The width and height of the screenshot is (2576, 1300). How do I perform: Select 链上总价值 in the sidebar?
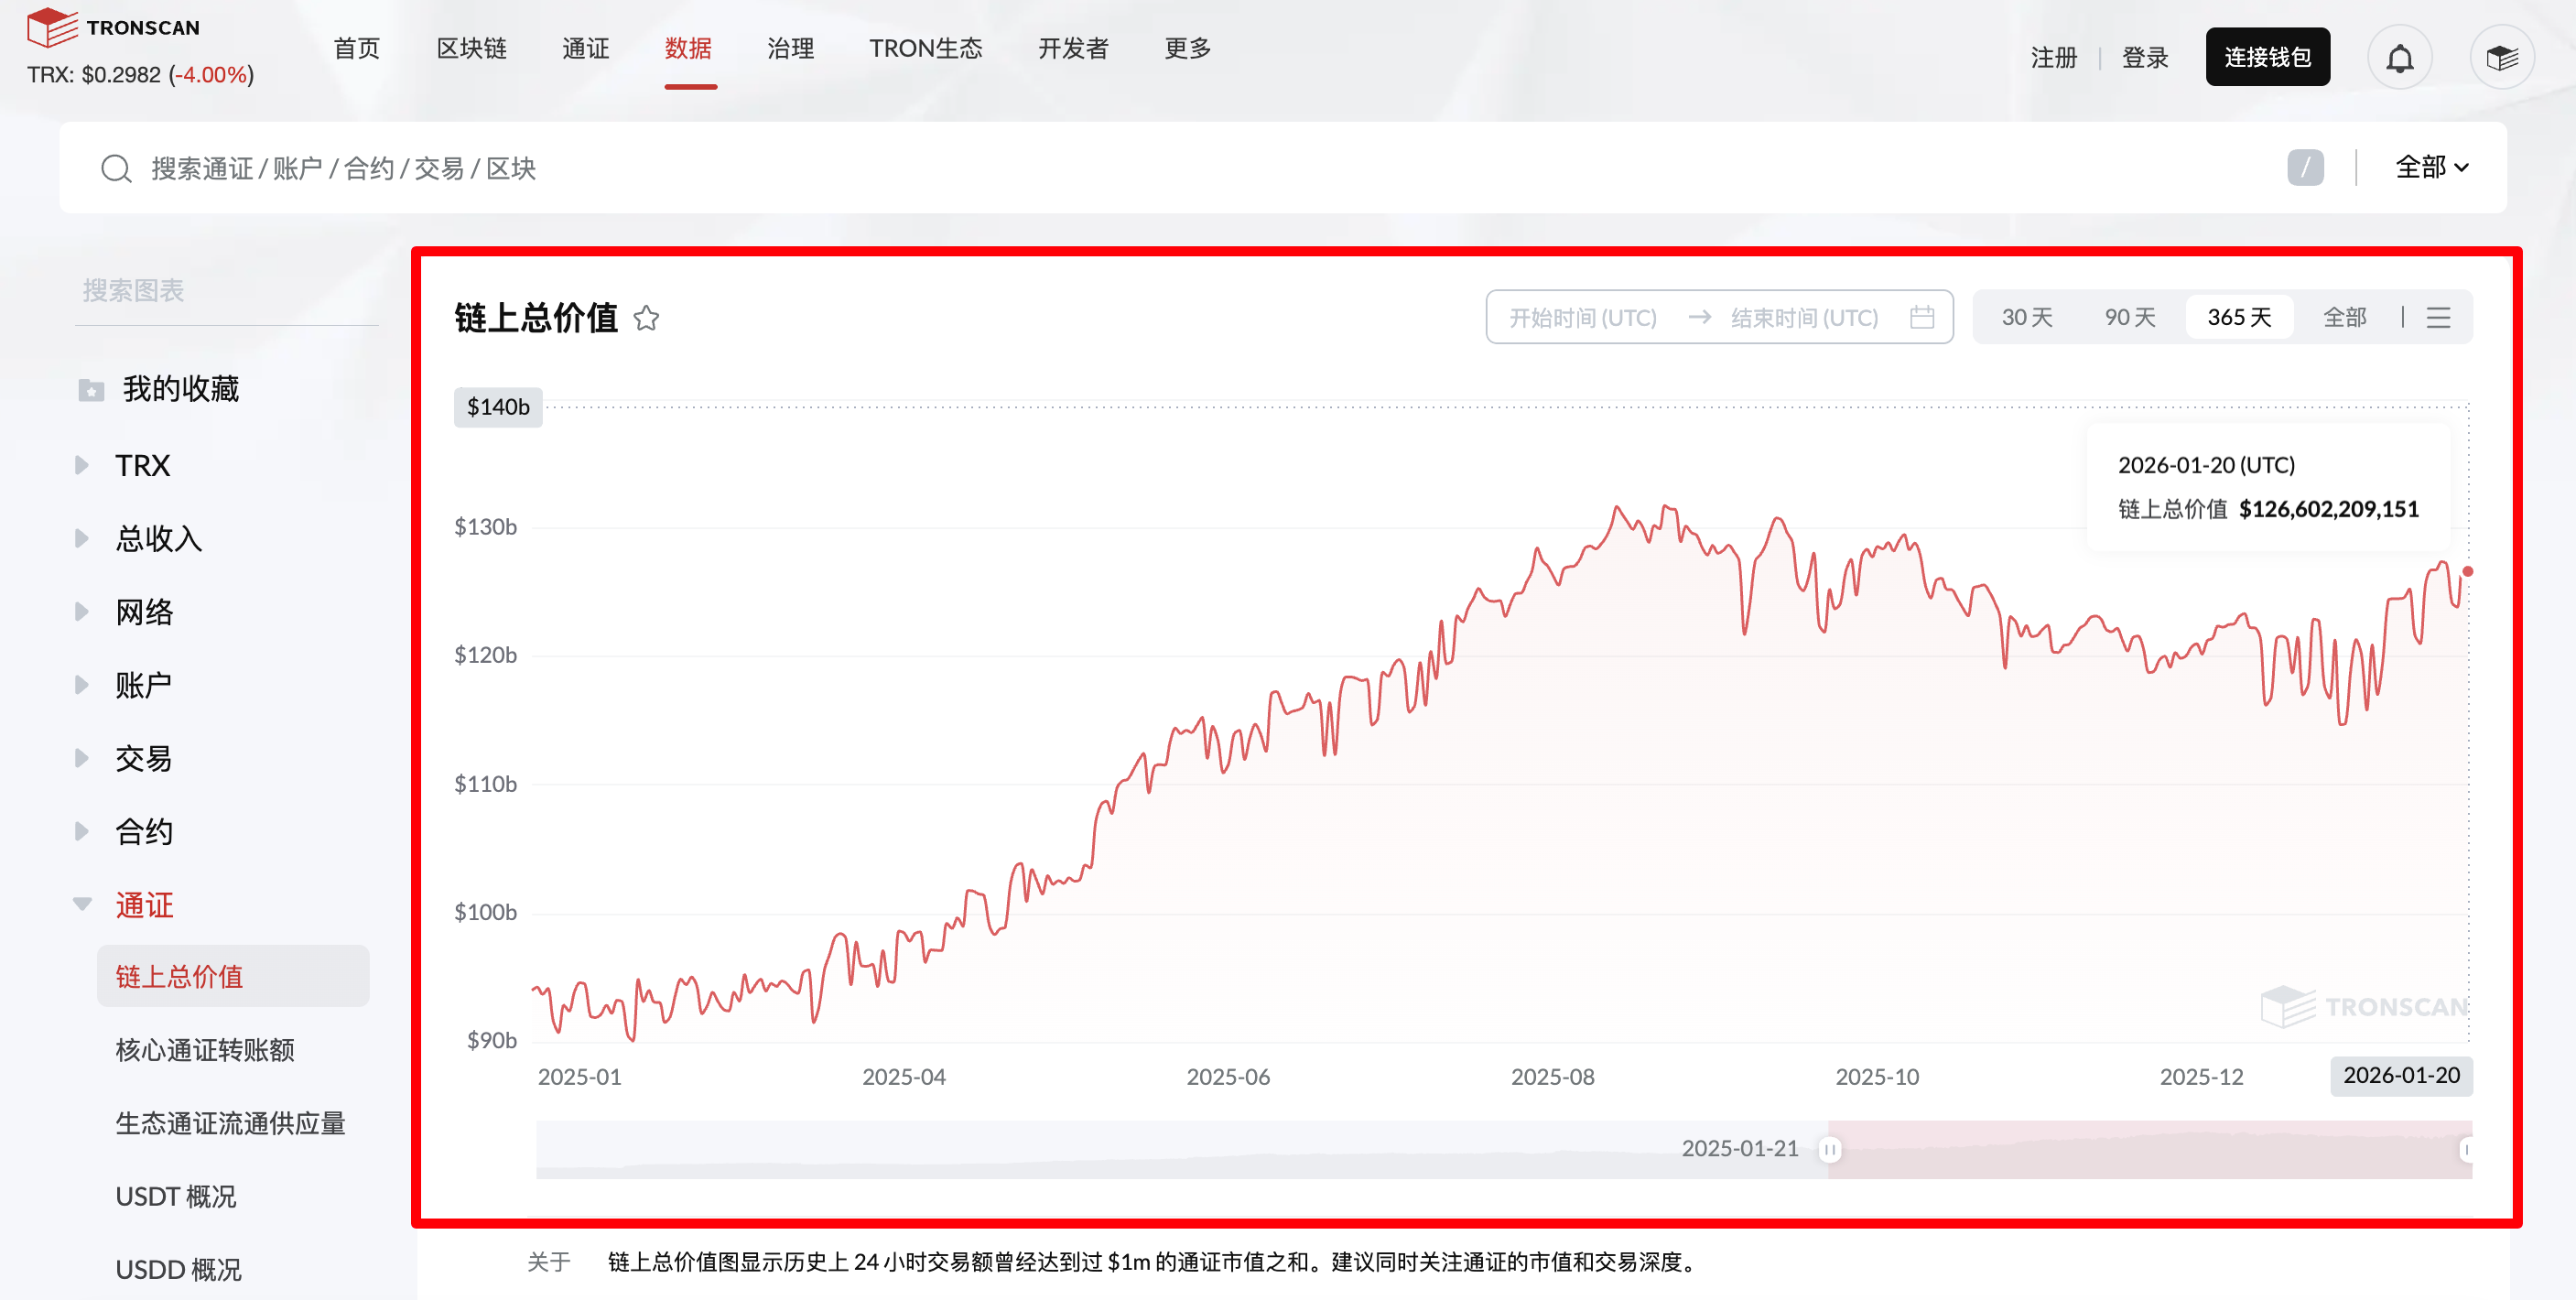point(233,976)
